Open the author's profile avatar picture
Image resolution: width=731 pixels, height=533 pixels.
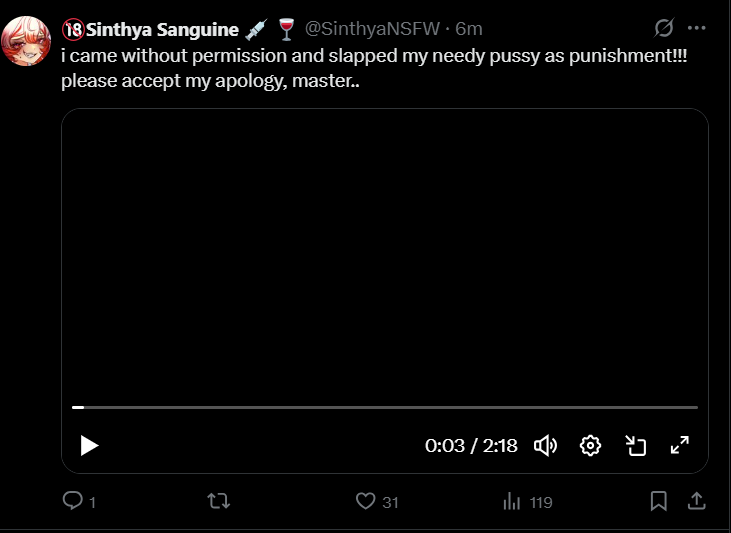(x=27, y=41)
